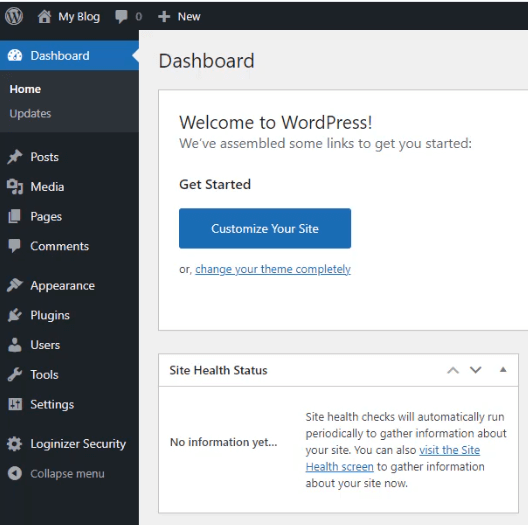Open the Users menu
The width and height of the screenshot is (528, 525).
45,345
